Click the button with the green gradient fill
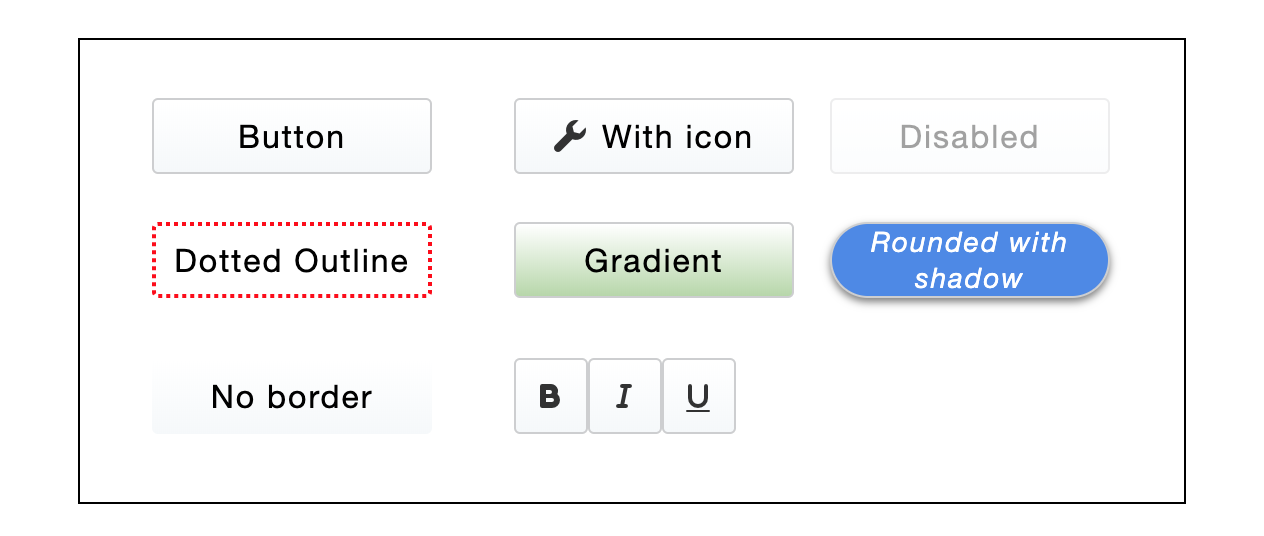Screen dimensions: 1264x536 [x=654, y=260]
